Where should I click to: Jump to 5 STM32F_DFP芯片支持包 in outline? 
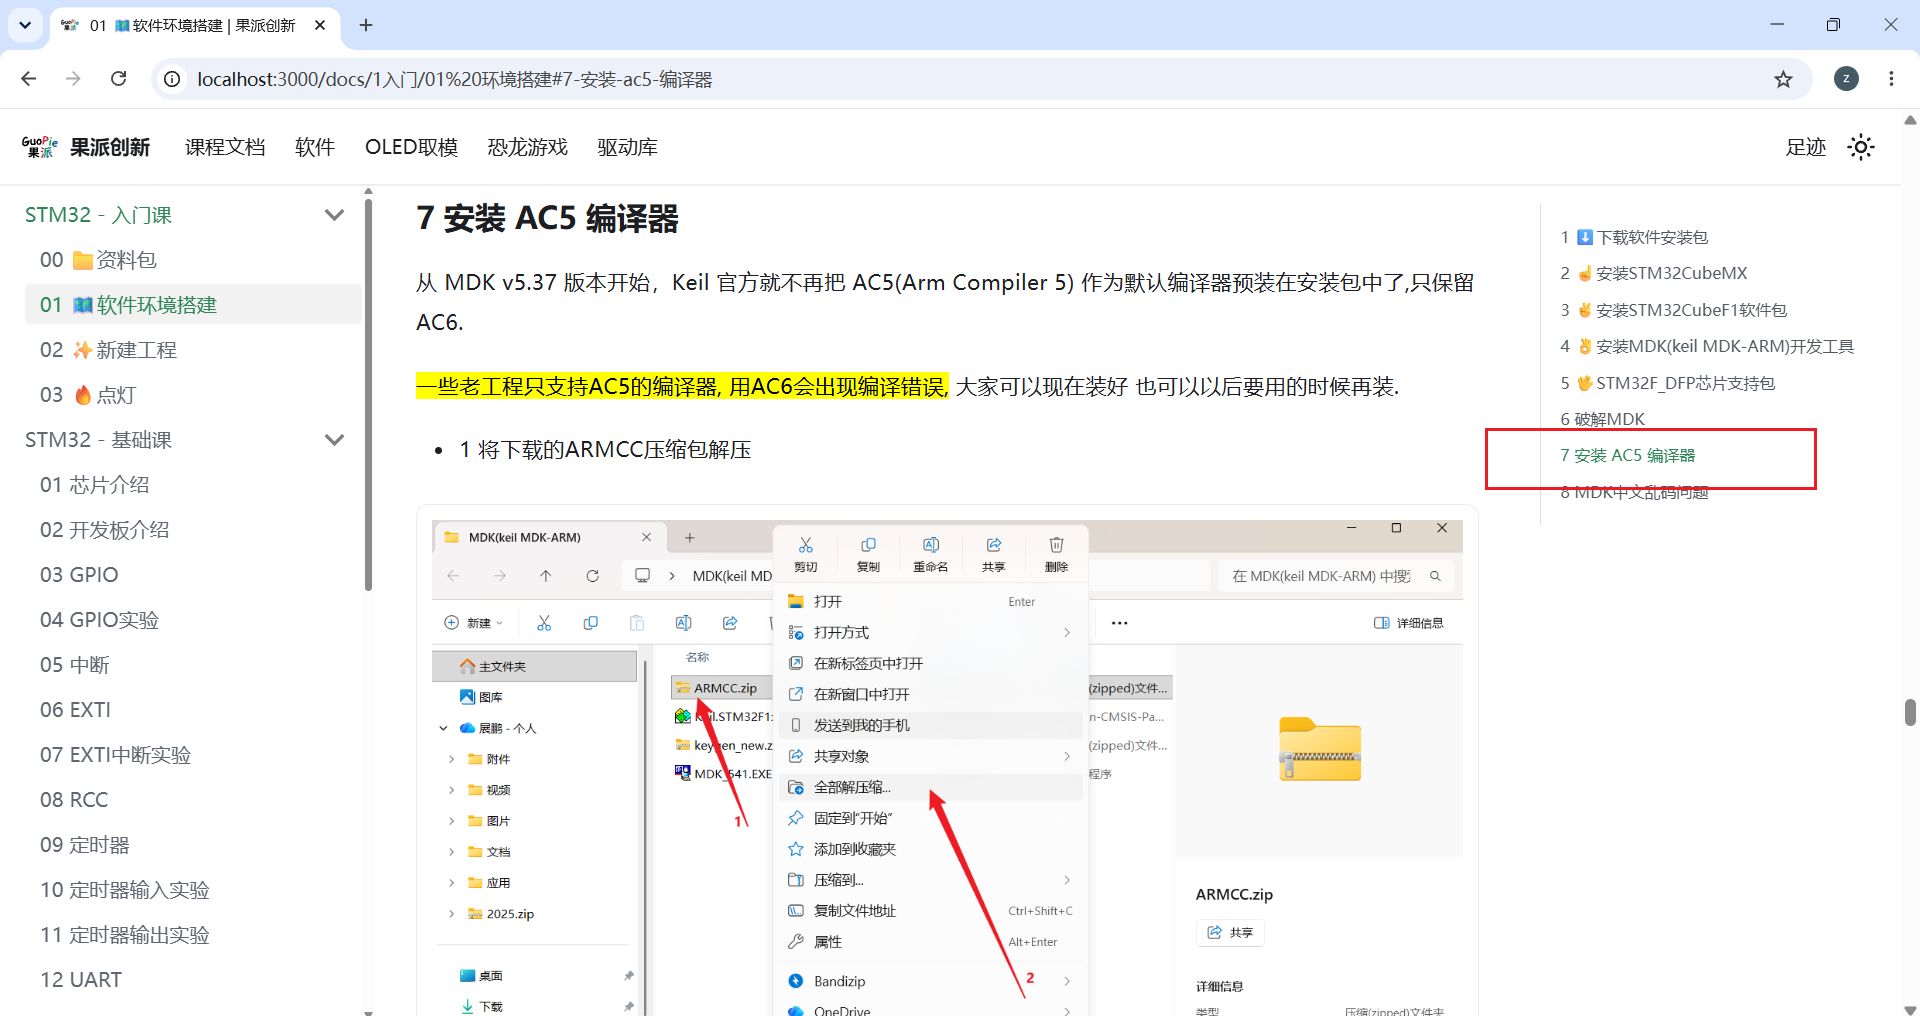[x=1668, y=383]
